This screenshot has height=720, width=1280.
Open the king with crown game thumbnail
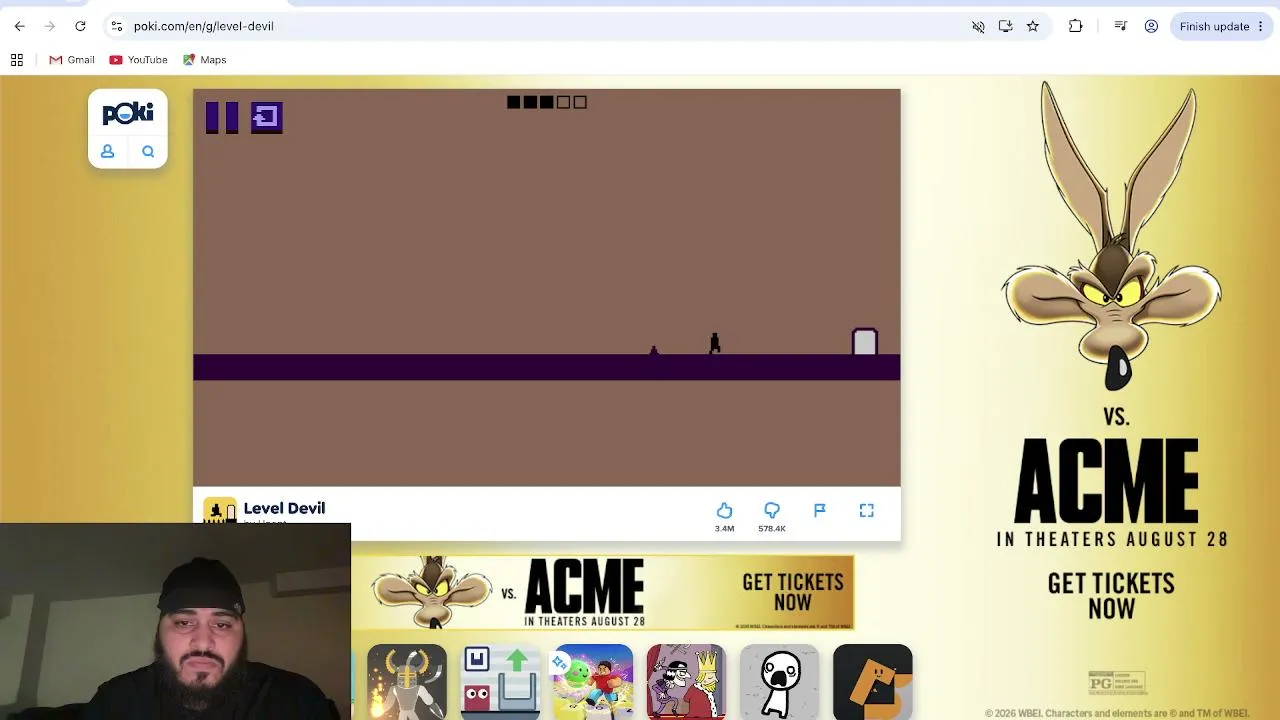(686, 682)
